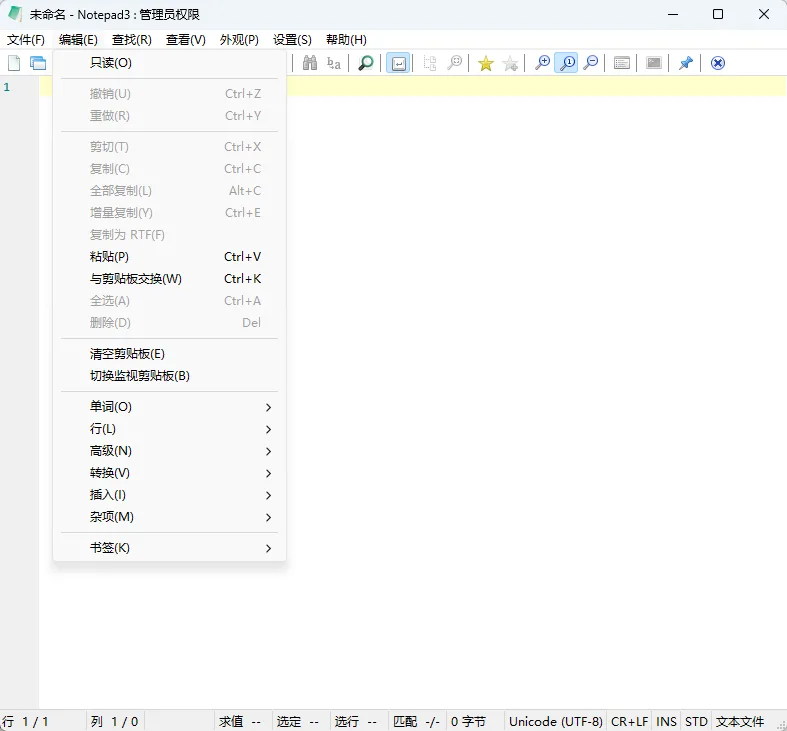Click the blue circled X exit icon
This screenshot has height=731, width=787.
click(718, 63)
